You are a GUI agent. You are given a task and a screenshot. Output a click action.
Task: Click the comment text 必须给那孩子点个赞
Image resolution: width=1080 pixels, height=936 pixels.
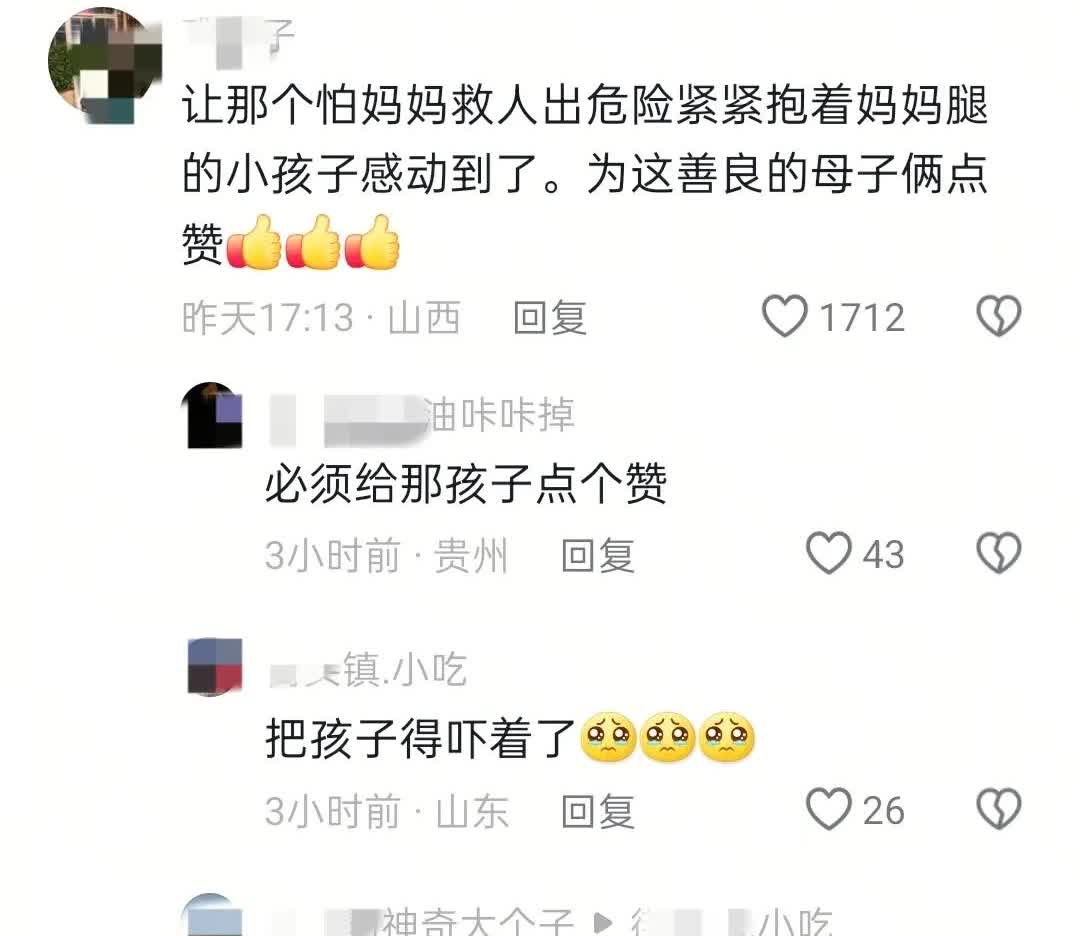point(466,483)
